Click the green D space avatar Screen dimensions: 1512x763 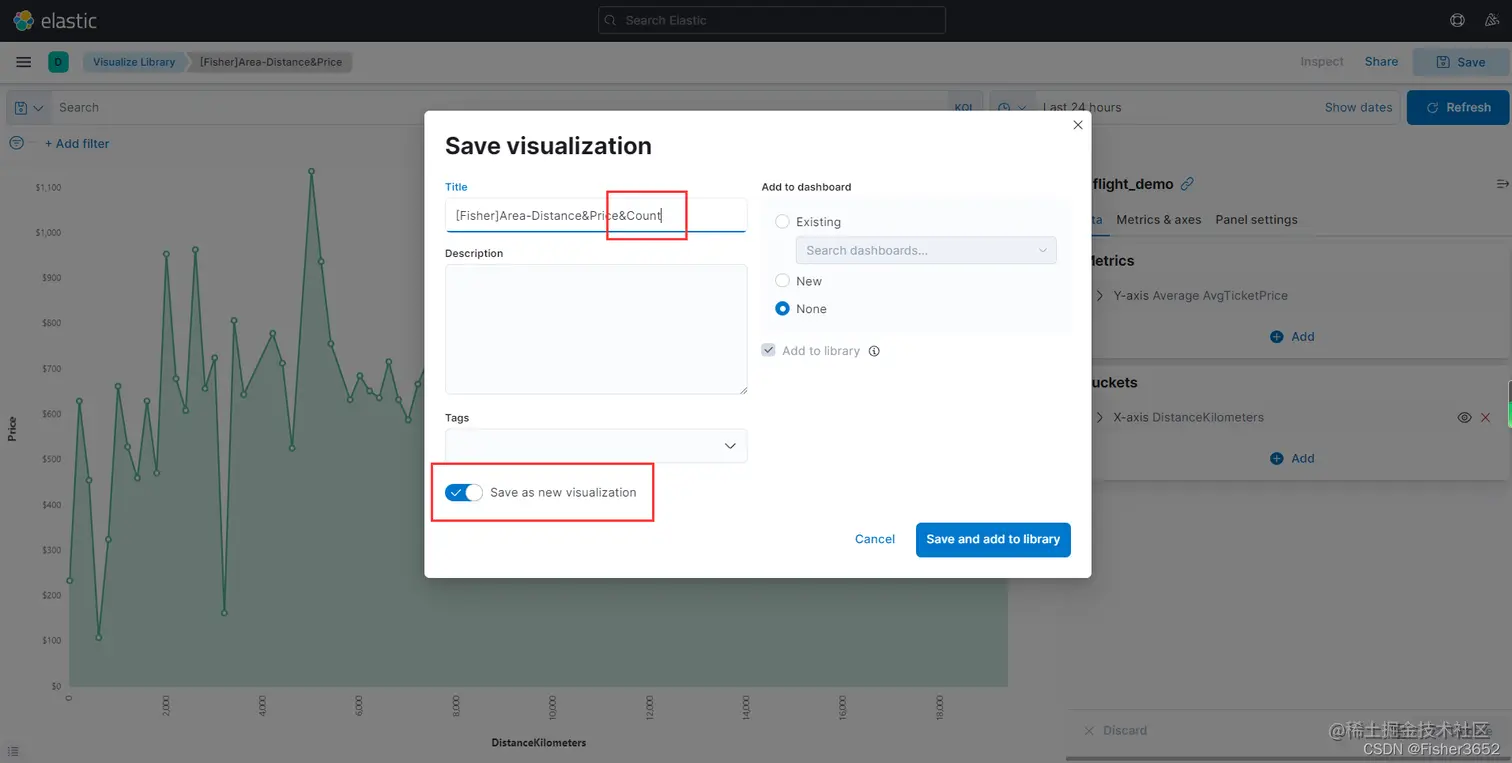tap(58, 62)
